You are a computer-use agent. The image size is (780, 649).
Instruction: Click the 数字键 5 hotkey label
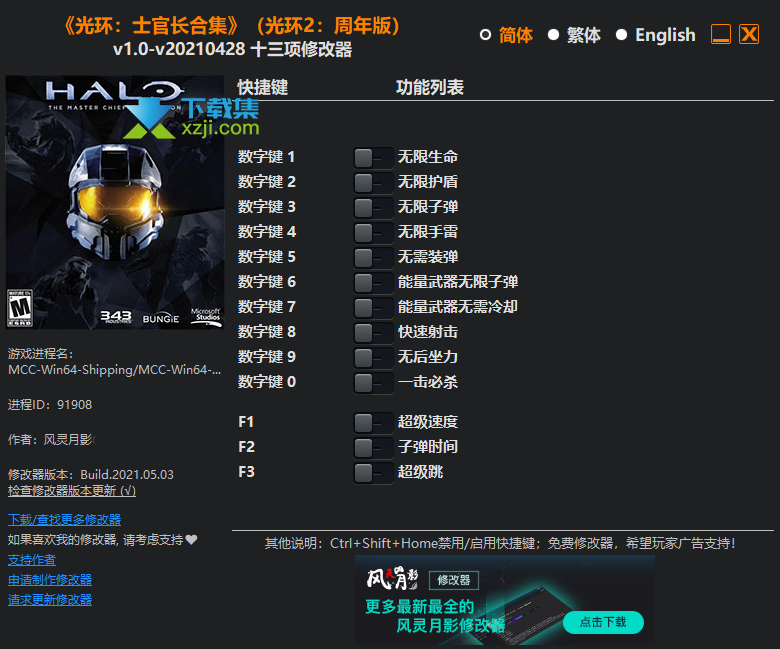[267, 257]
